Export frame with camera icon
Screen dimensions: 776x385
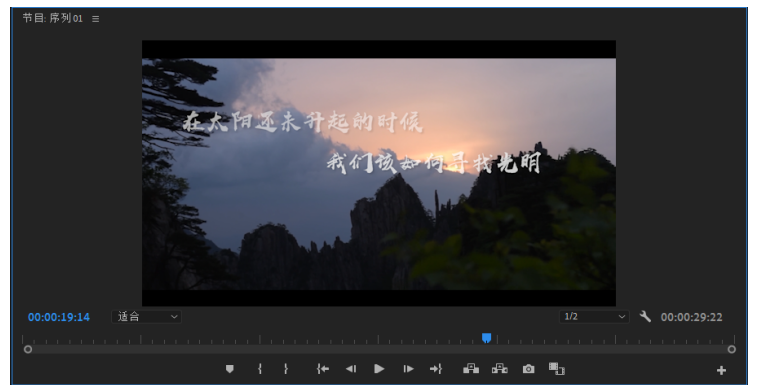529,369
